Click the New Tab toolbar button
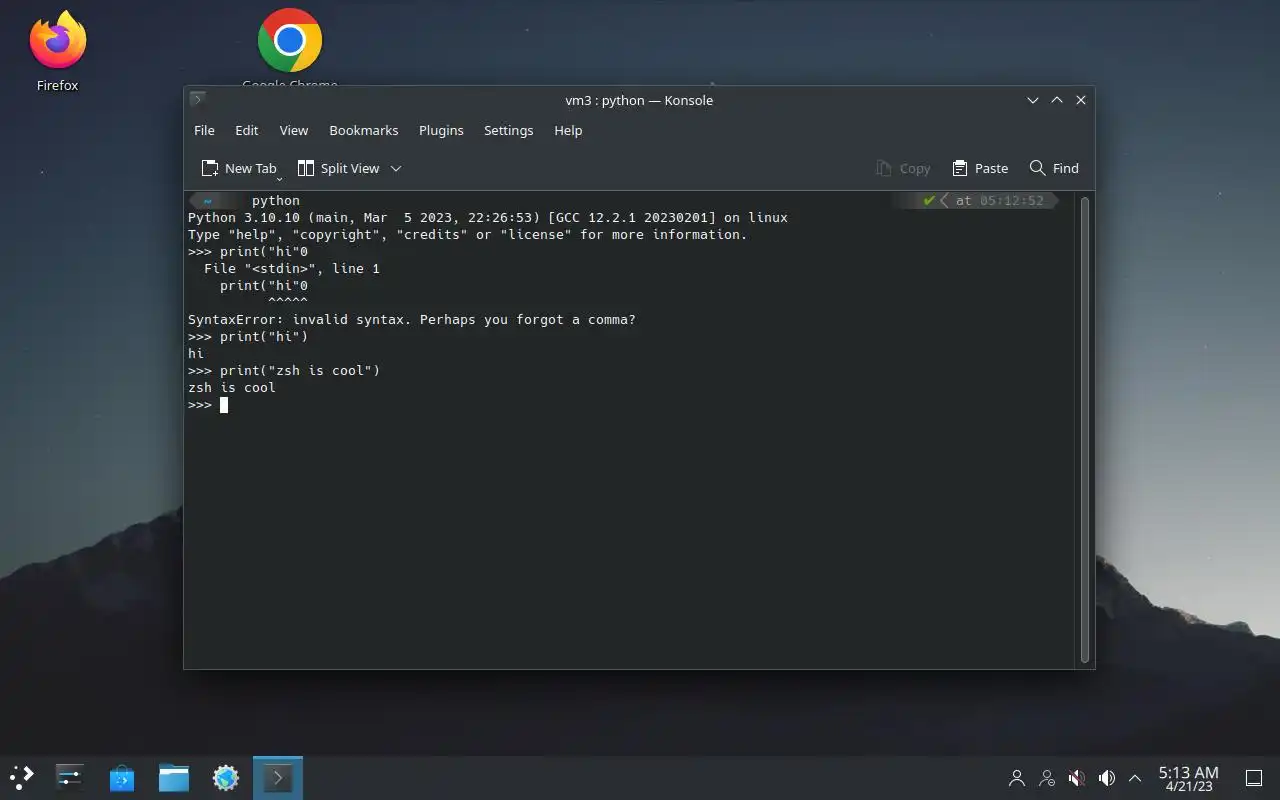Screen dimensions: 1280x800 pos(238,168)
